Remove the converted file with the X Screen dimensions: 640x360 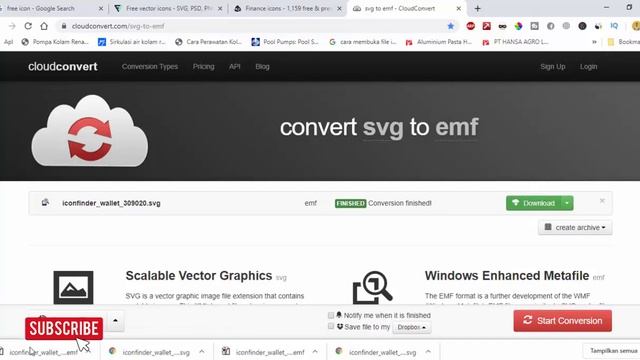click(602, 201)
